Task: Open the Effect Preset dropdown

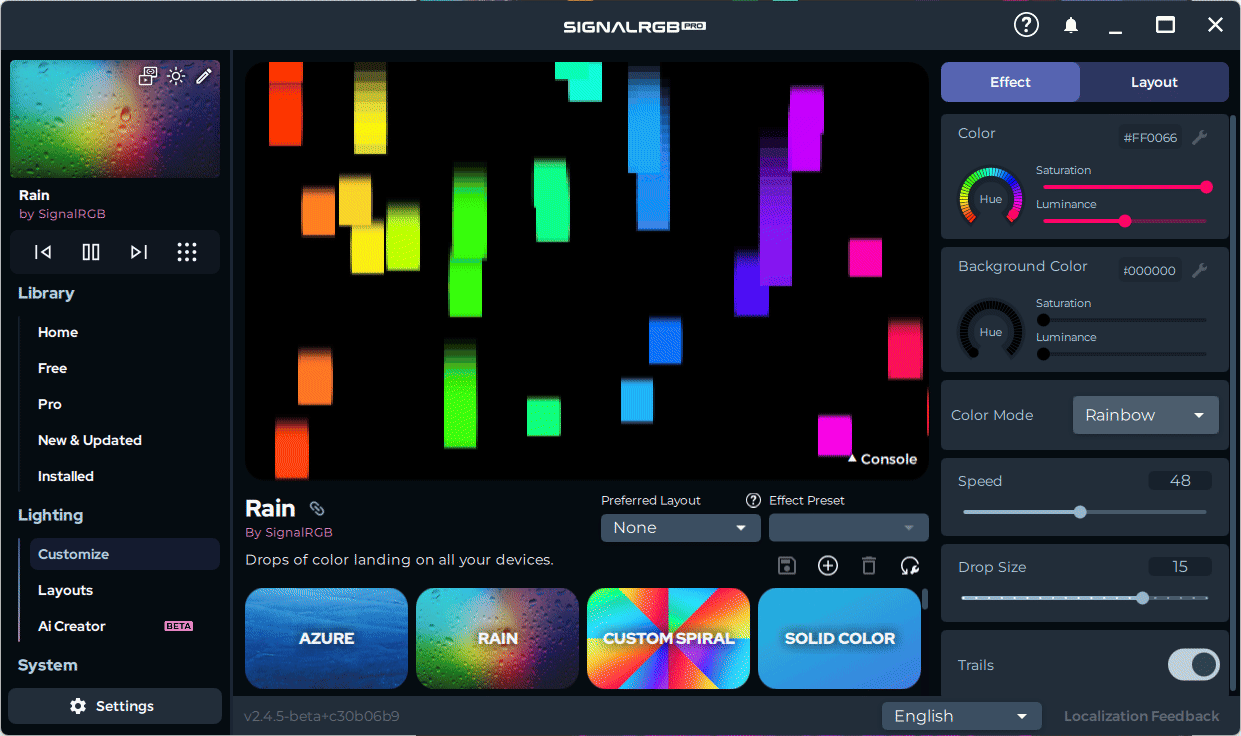Action: (x=849, y=528)
